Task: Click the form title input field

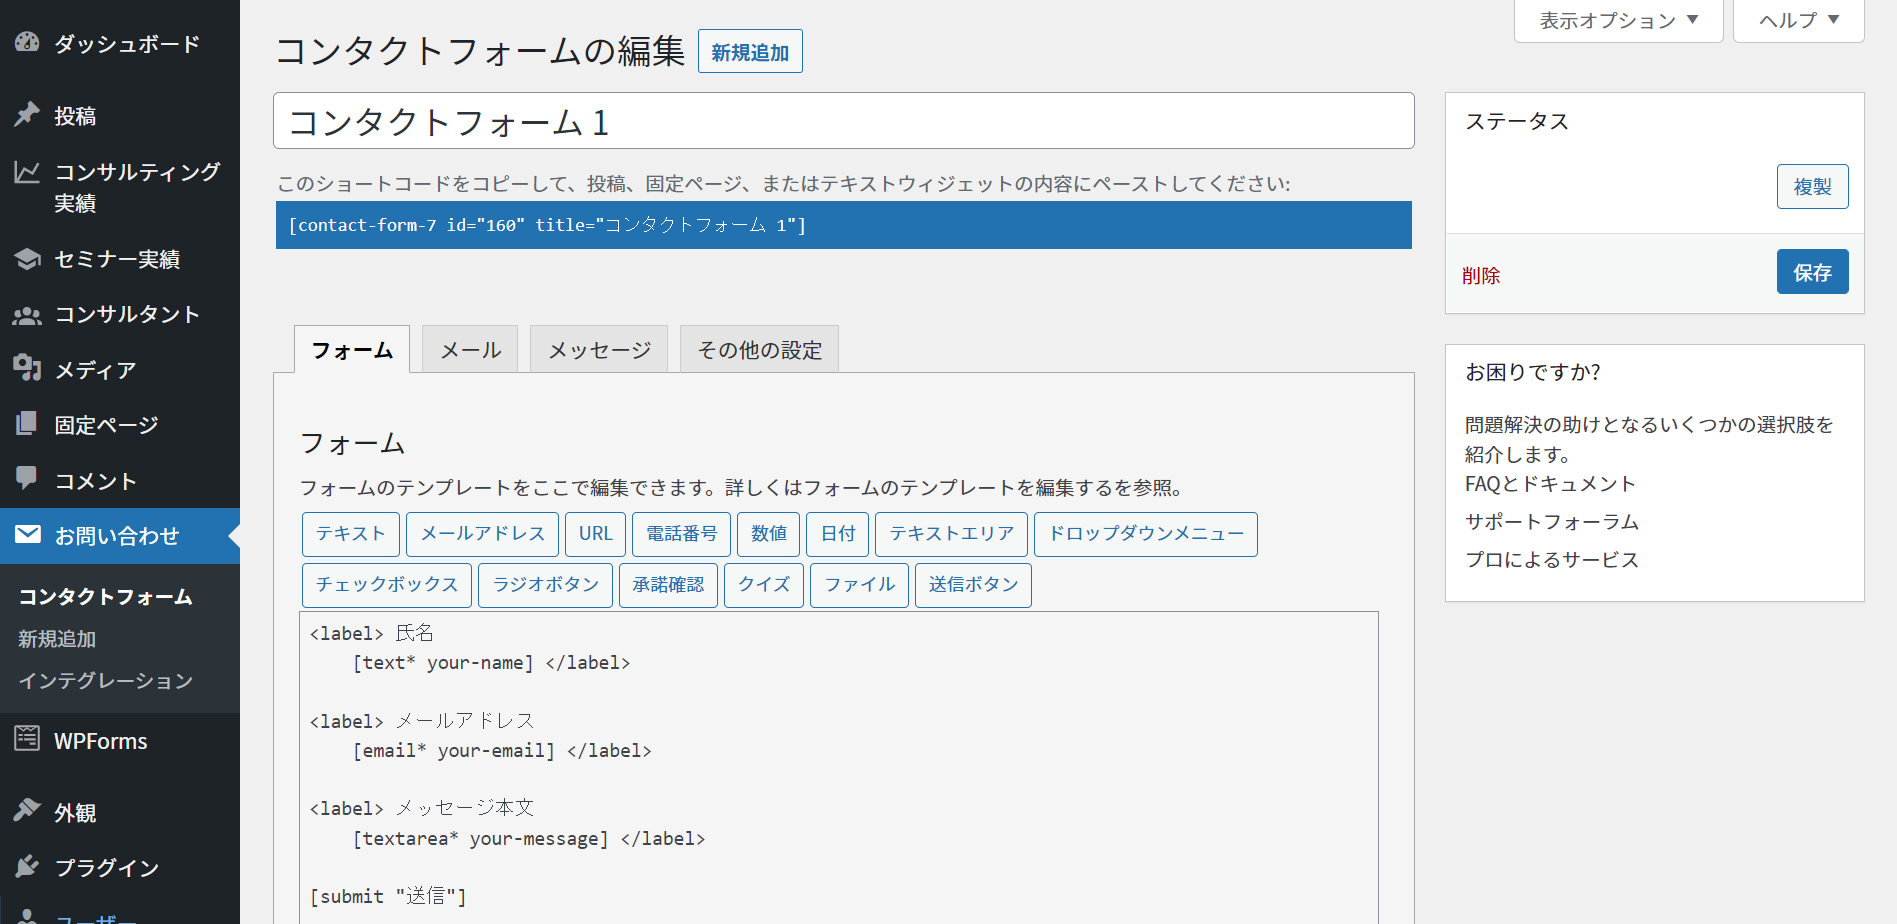Action: (844, 120)
